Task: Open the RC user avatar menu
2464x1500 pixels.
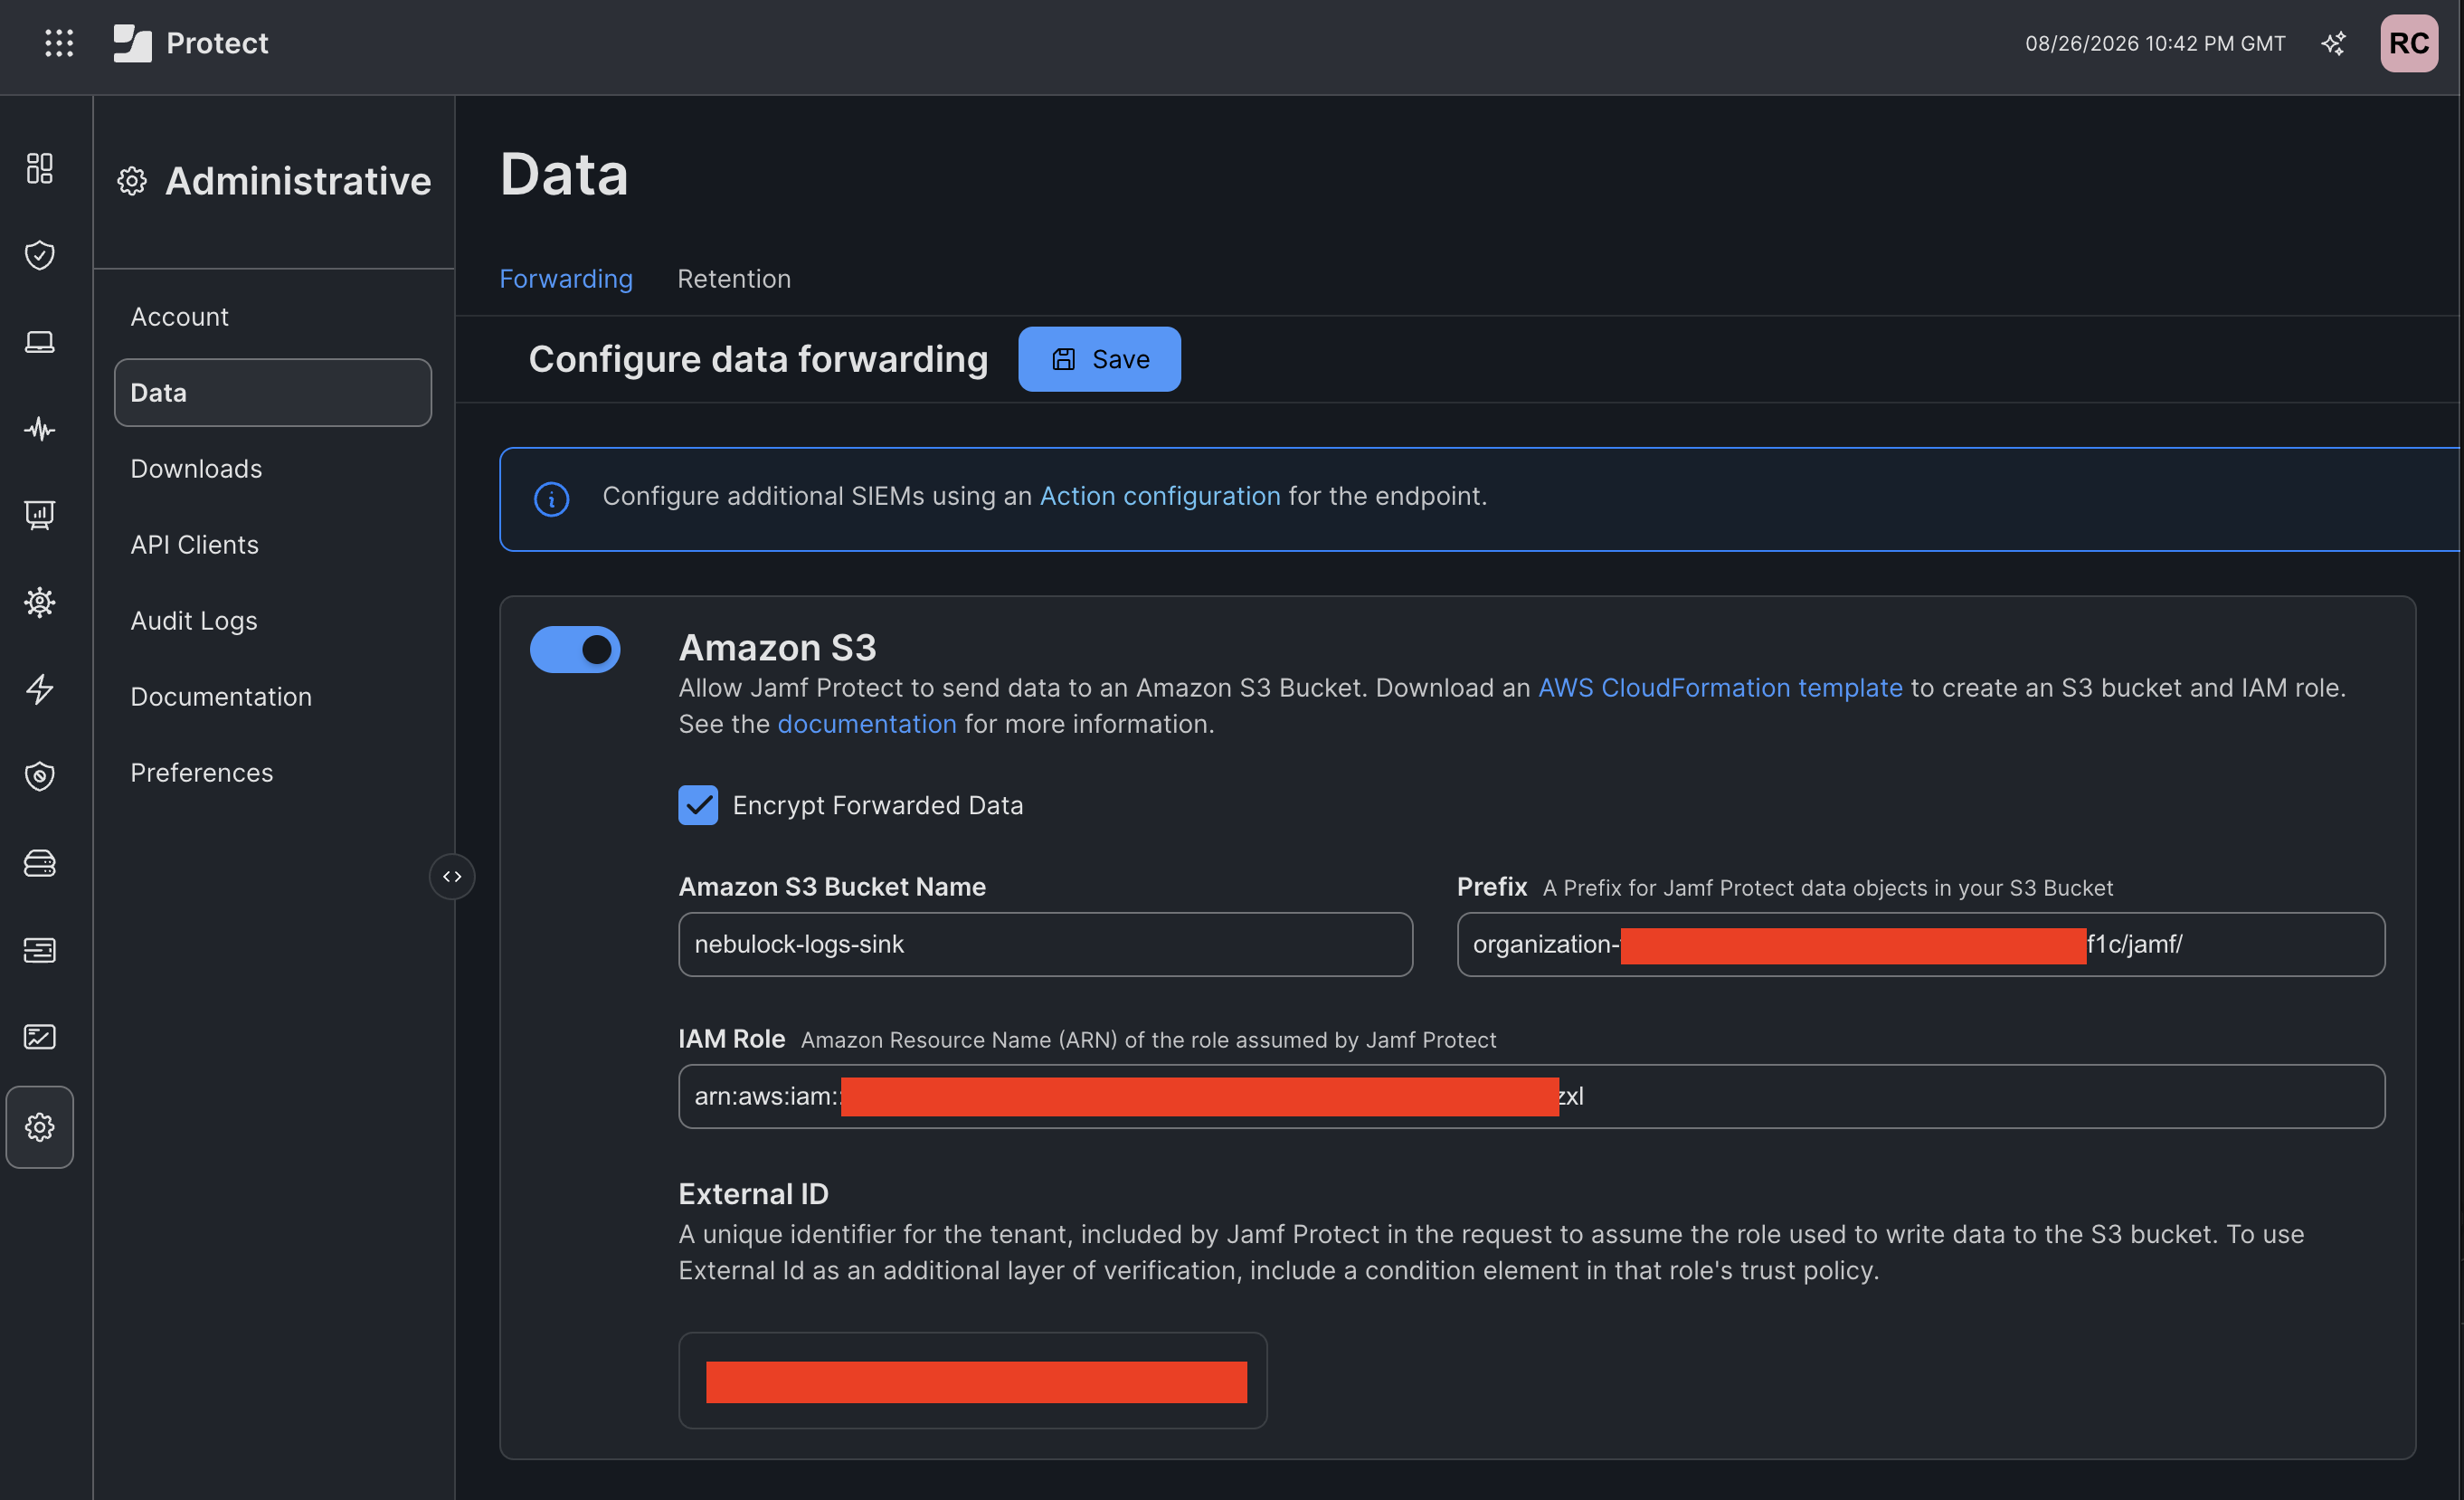Action: (2408, 43)
